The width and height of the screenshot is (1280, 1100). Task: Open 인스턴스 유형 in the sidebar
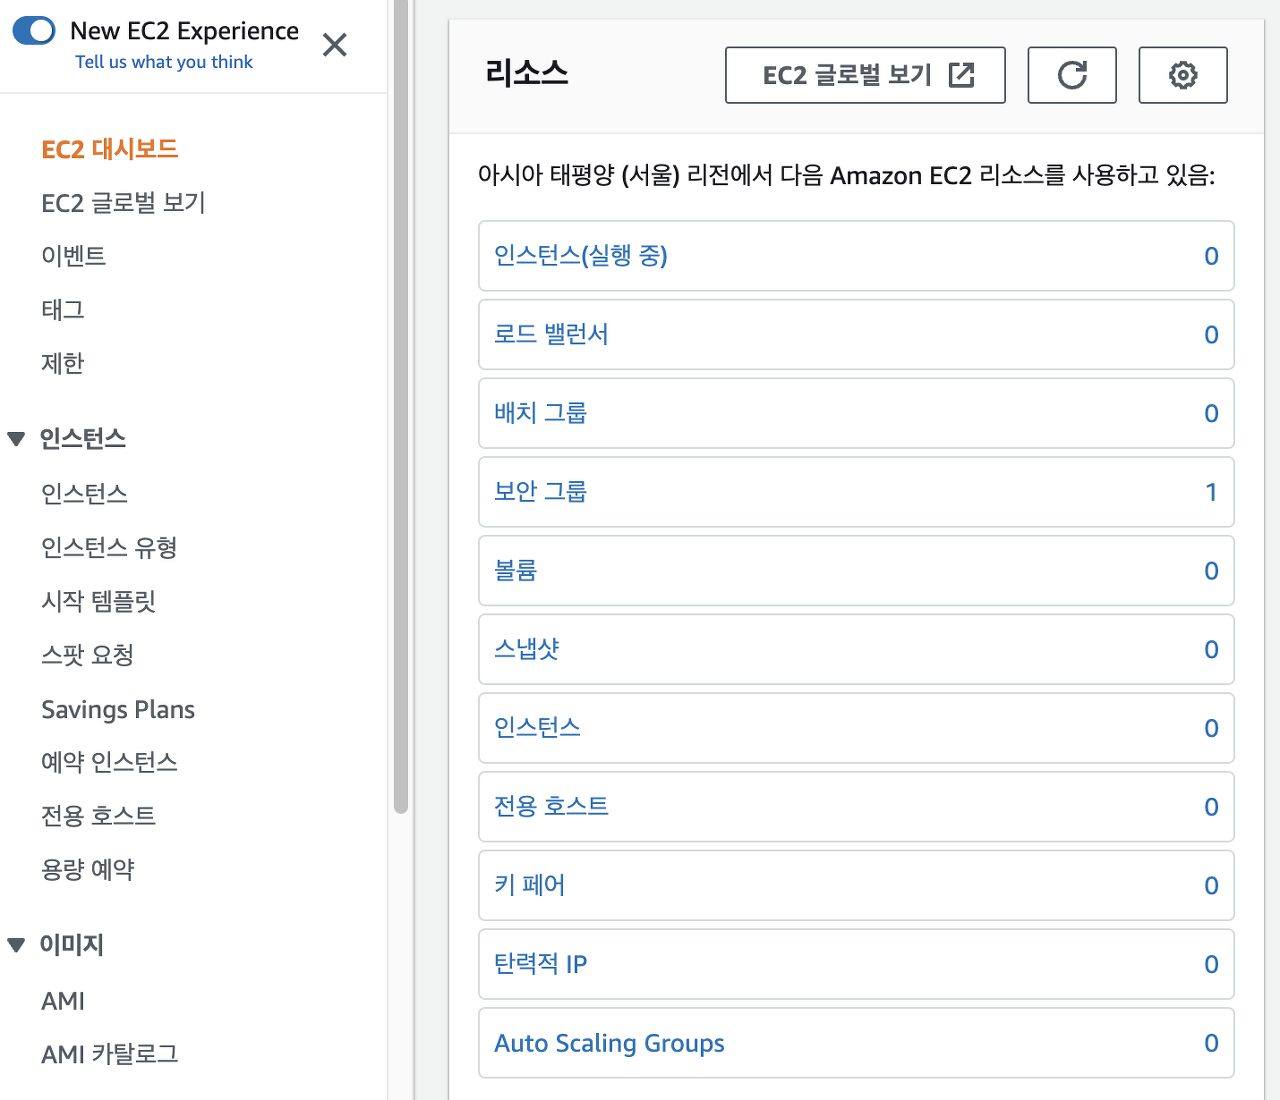[109, 548]
